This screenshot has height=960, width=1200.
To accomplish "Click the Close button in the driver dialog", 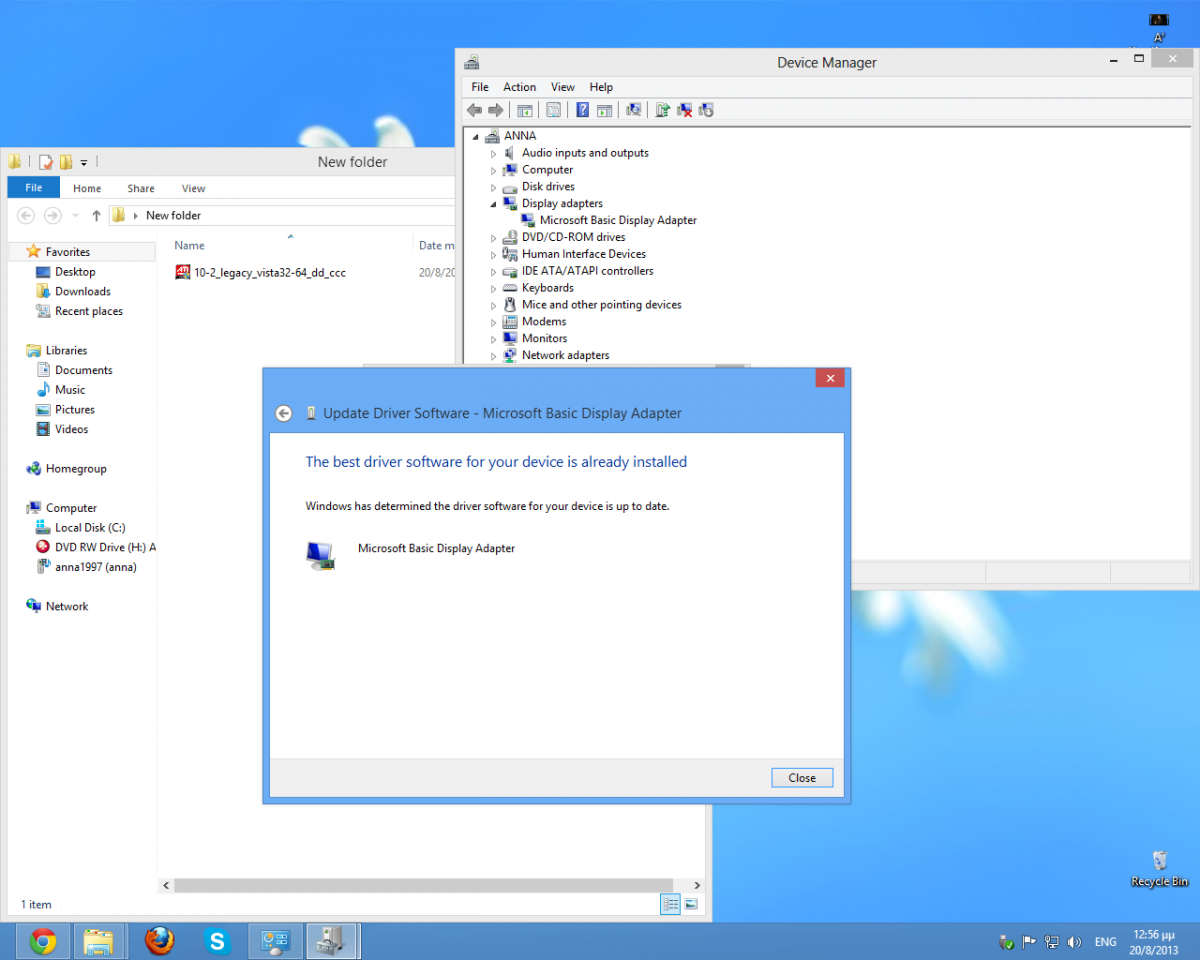I will tap(802, 778).
